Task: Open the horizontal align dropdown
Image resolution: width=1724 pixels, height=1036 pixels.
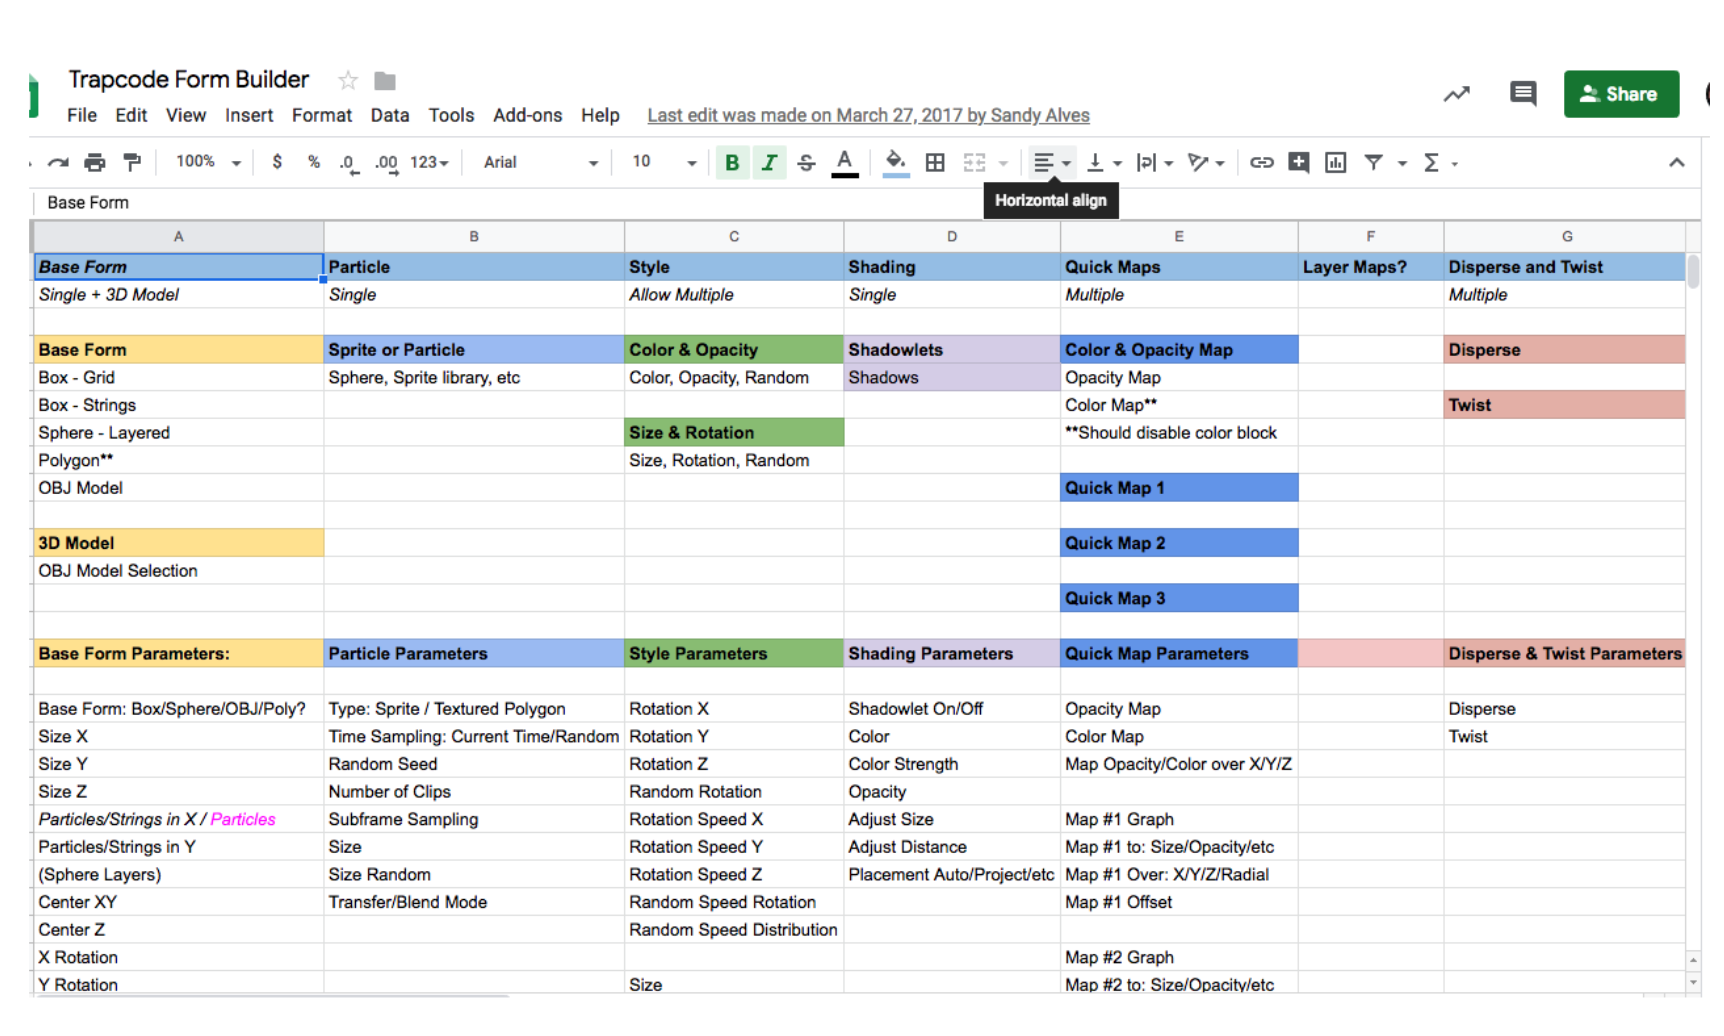Action: 1051,163
